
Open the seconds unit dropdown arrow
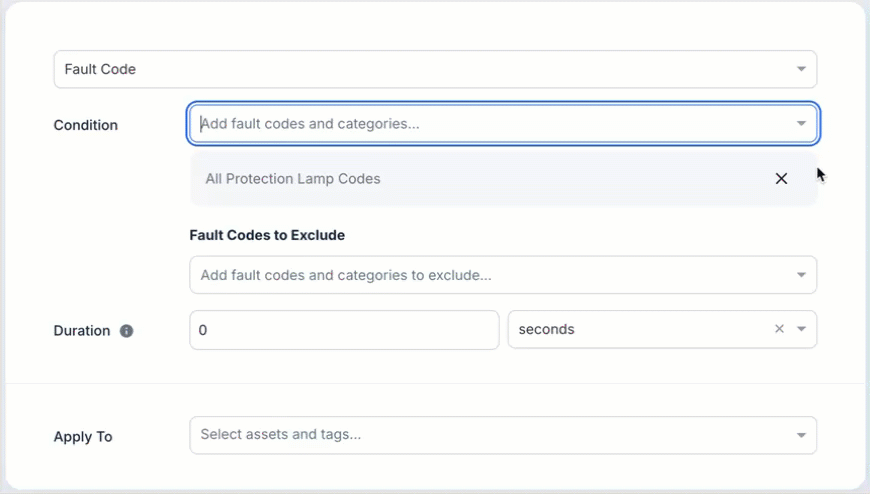pos(801,329)
